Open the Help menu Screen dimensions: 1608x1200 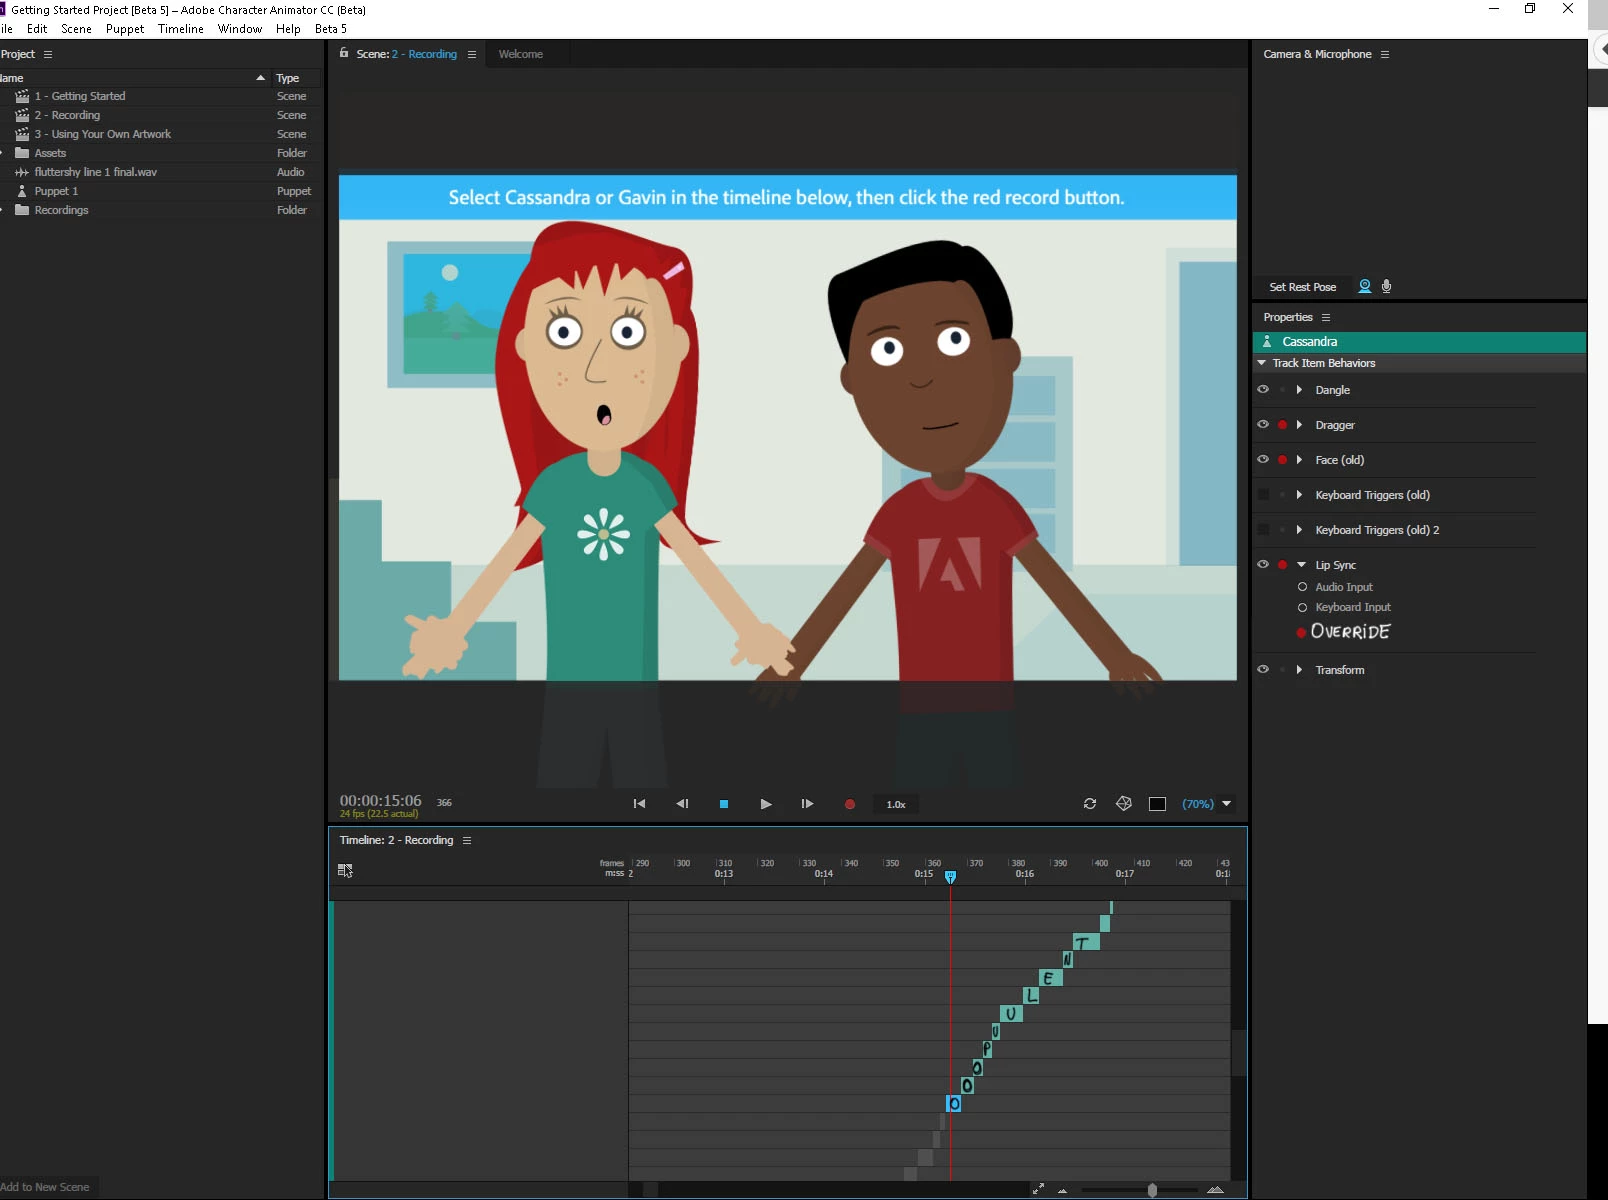tap(288, 29)
